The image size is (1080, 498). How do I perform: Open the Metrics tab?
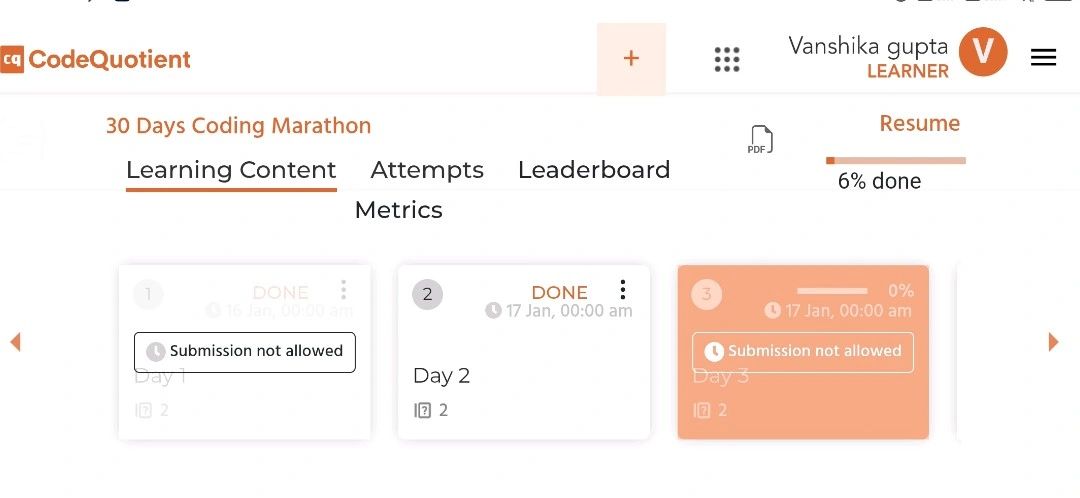(398, 209)
